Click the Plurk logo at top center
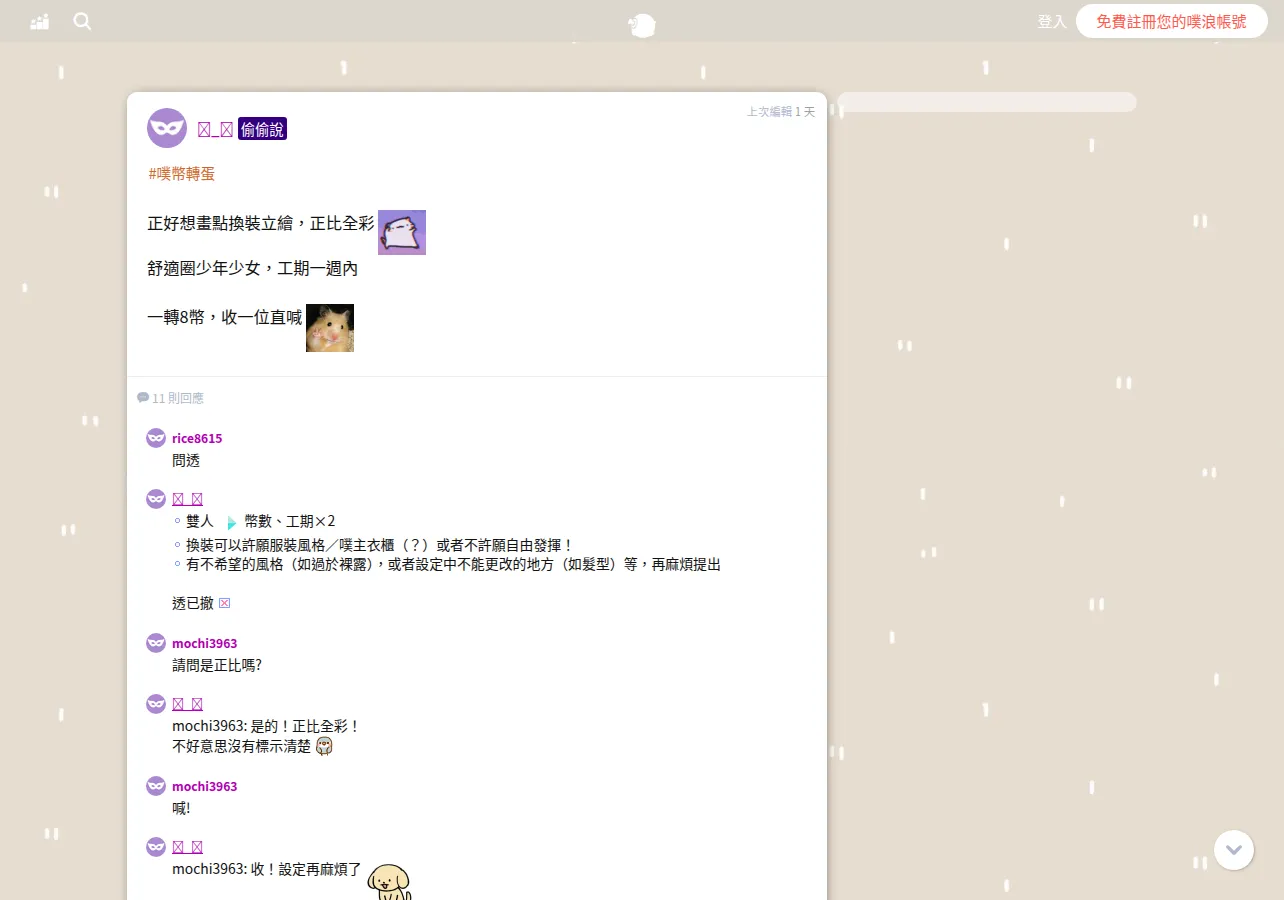The image size is (1284, 900). pos(642,25)
